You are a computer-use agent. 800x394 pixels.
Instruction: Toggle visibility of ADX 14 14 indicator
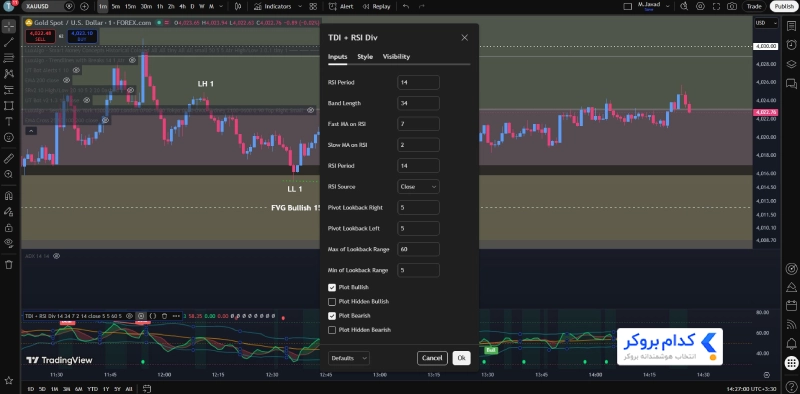point(57,256)
